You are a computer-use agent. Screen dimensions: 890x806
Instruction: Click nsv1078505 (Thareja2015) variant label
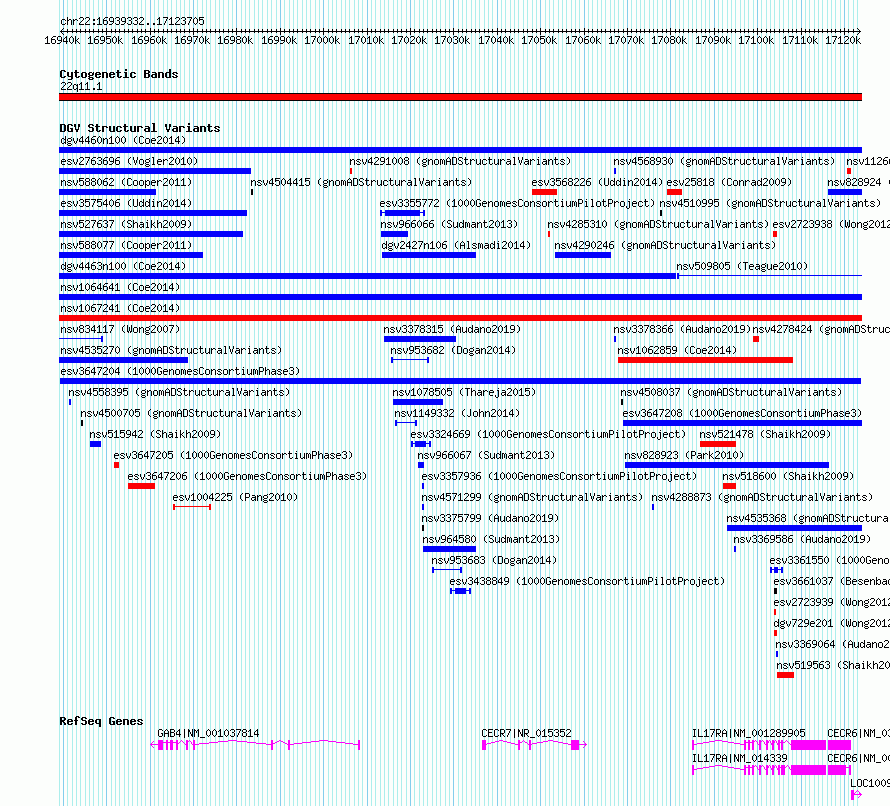(464, 392)
